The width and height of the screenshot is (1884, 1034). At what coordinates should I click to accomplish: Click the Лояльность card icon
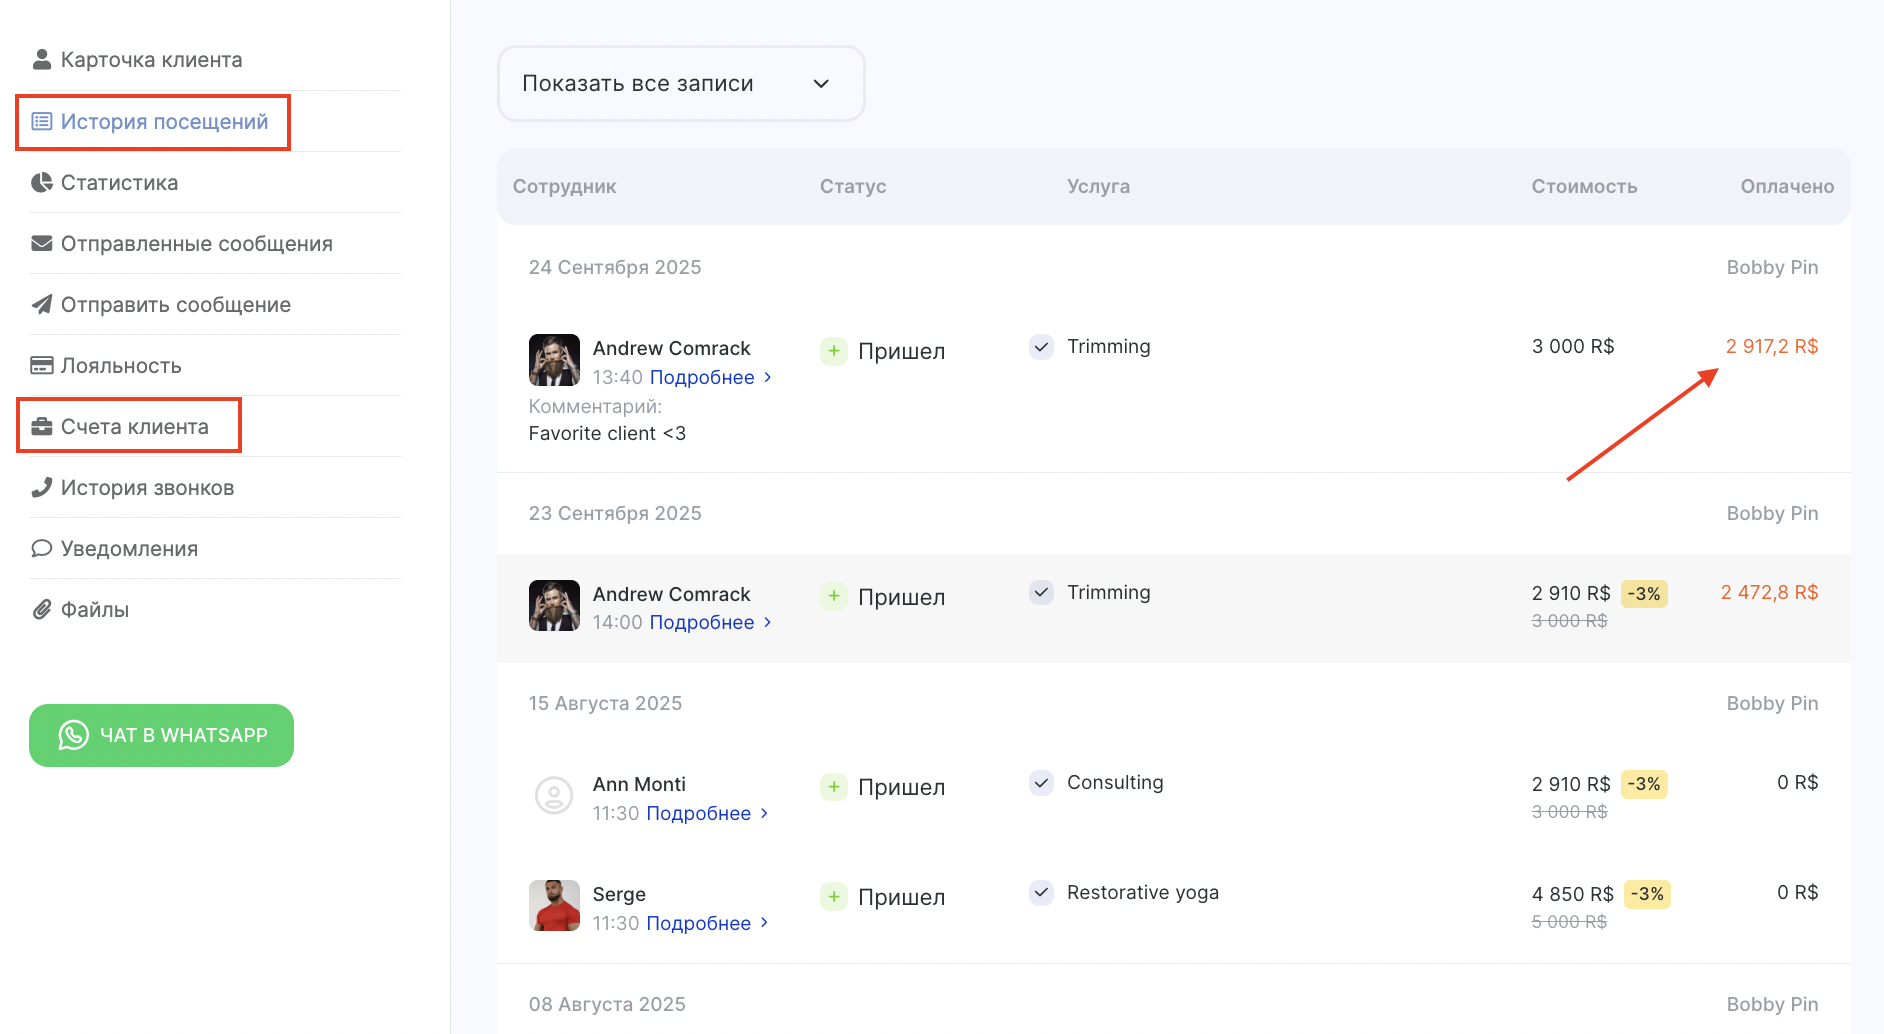tap(41, 366)
